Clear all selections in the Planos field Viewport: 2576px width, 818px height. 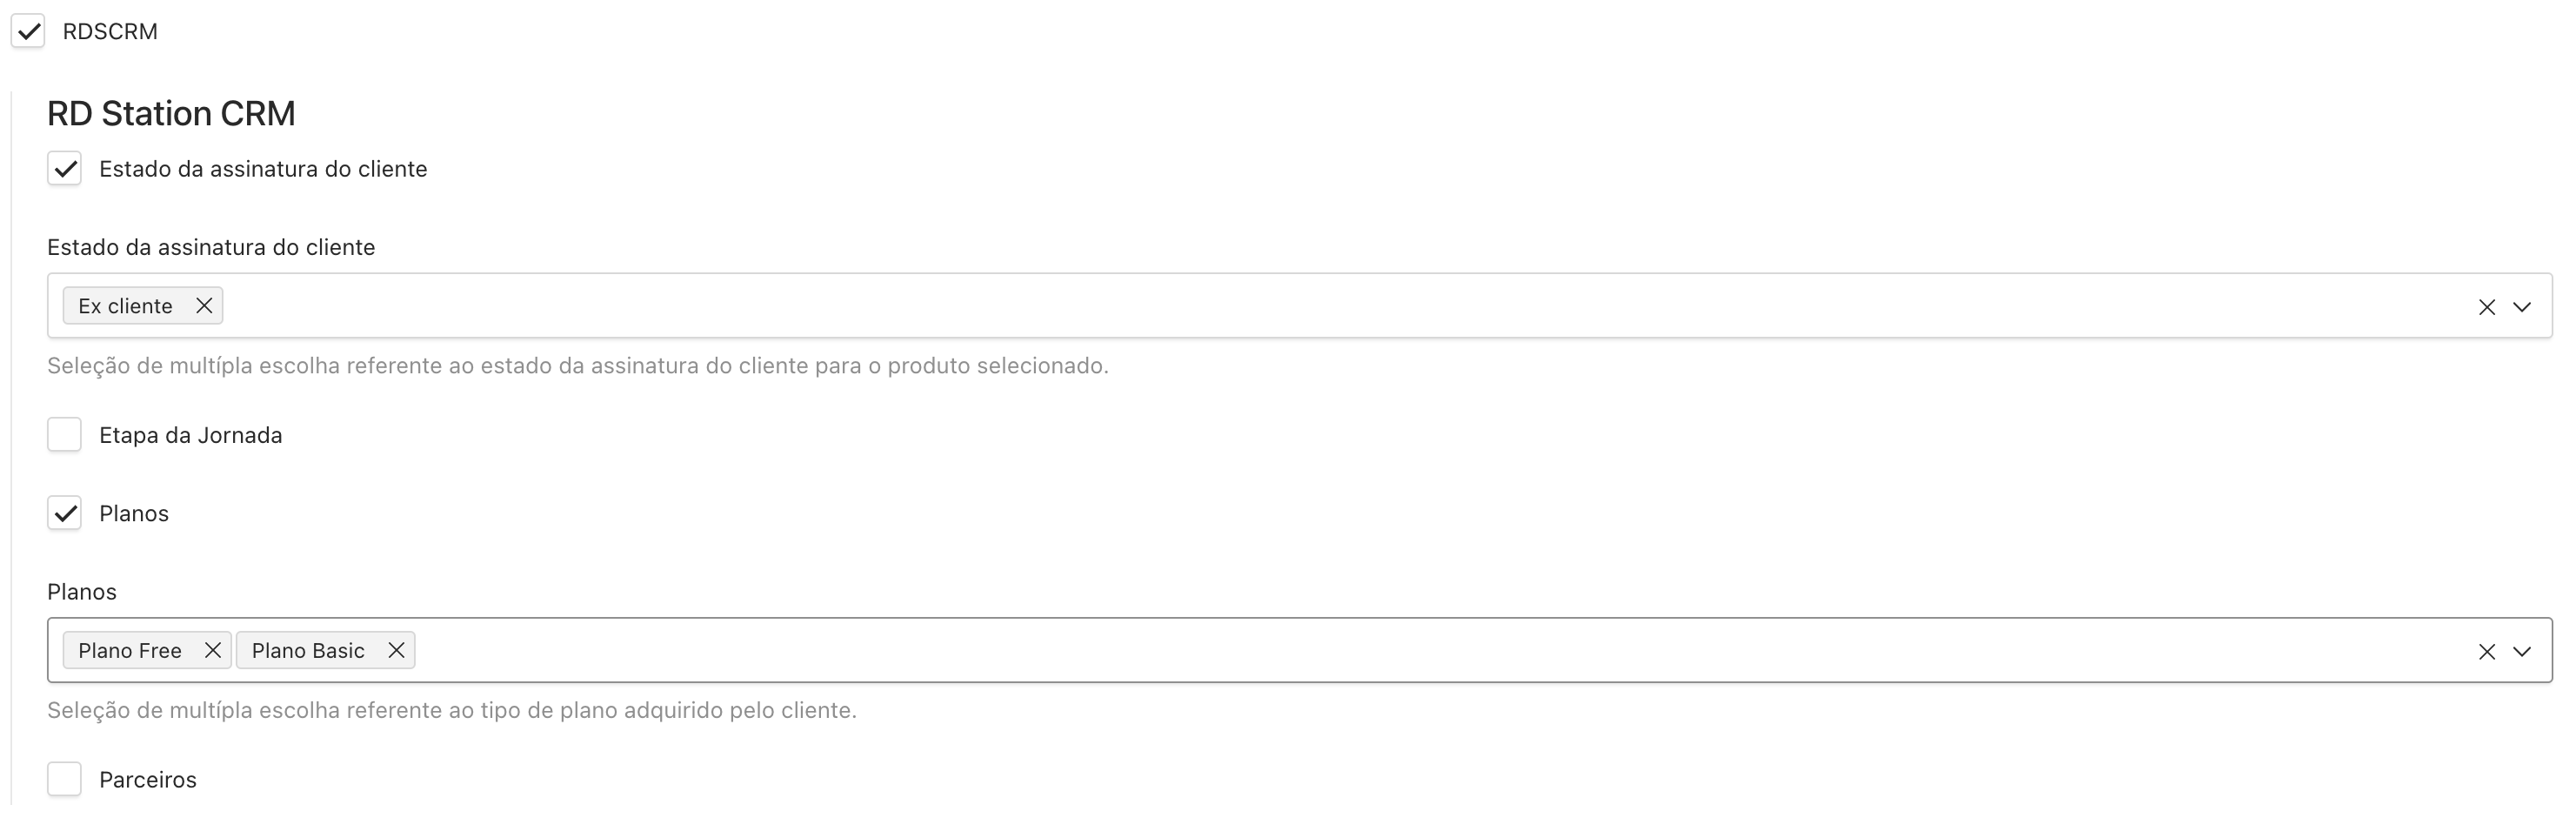click(x=2487, y=651)
